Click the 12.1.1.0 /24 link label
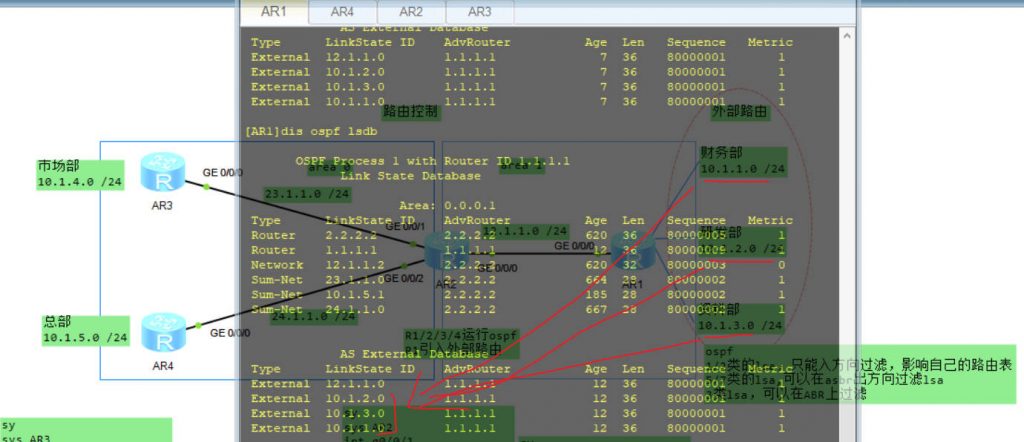Viewport: 1024px width, 442px height. [x=525, y=231]
